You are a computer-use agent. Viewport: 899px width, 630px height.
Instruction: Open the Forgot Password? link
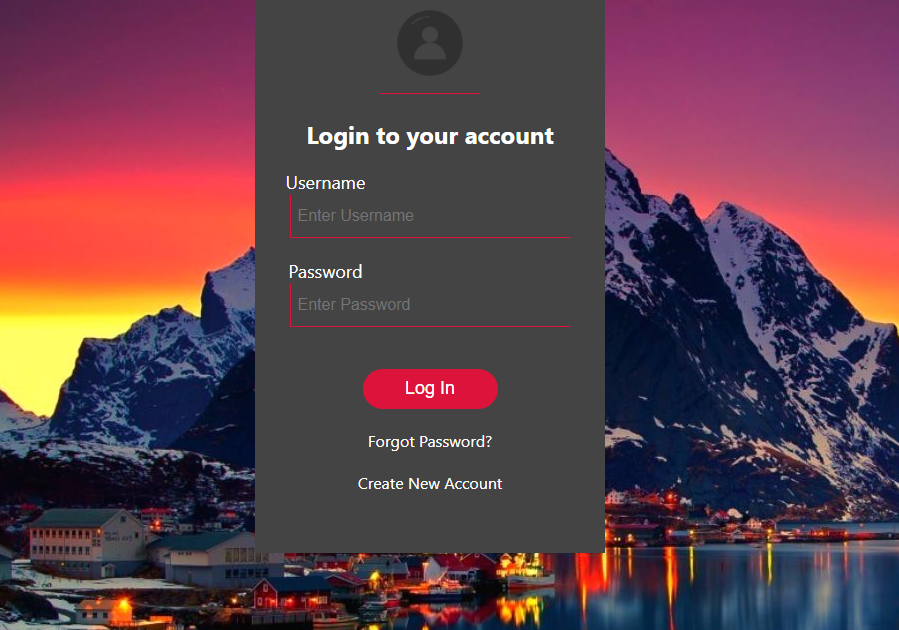coord(430,442)
